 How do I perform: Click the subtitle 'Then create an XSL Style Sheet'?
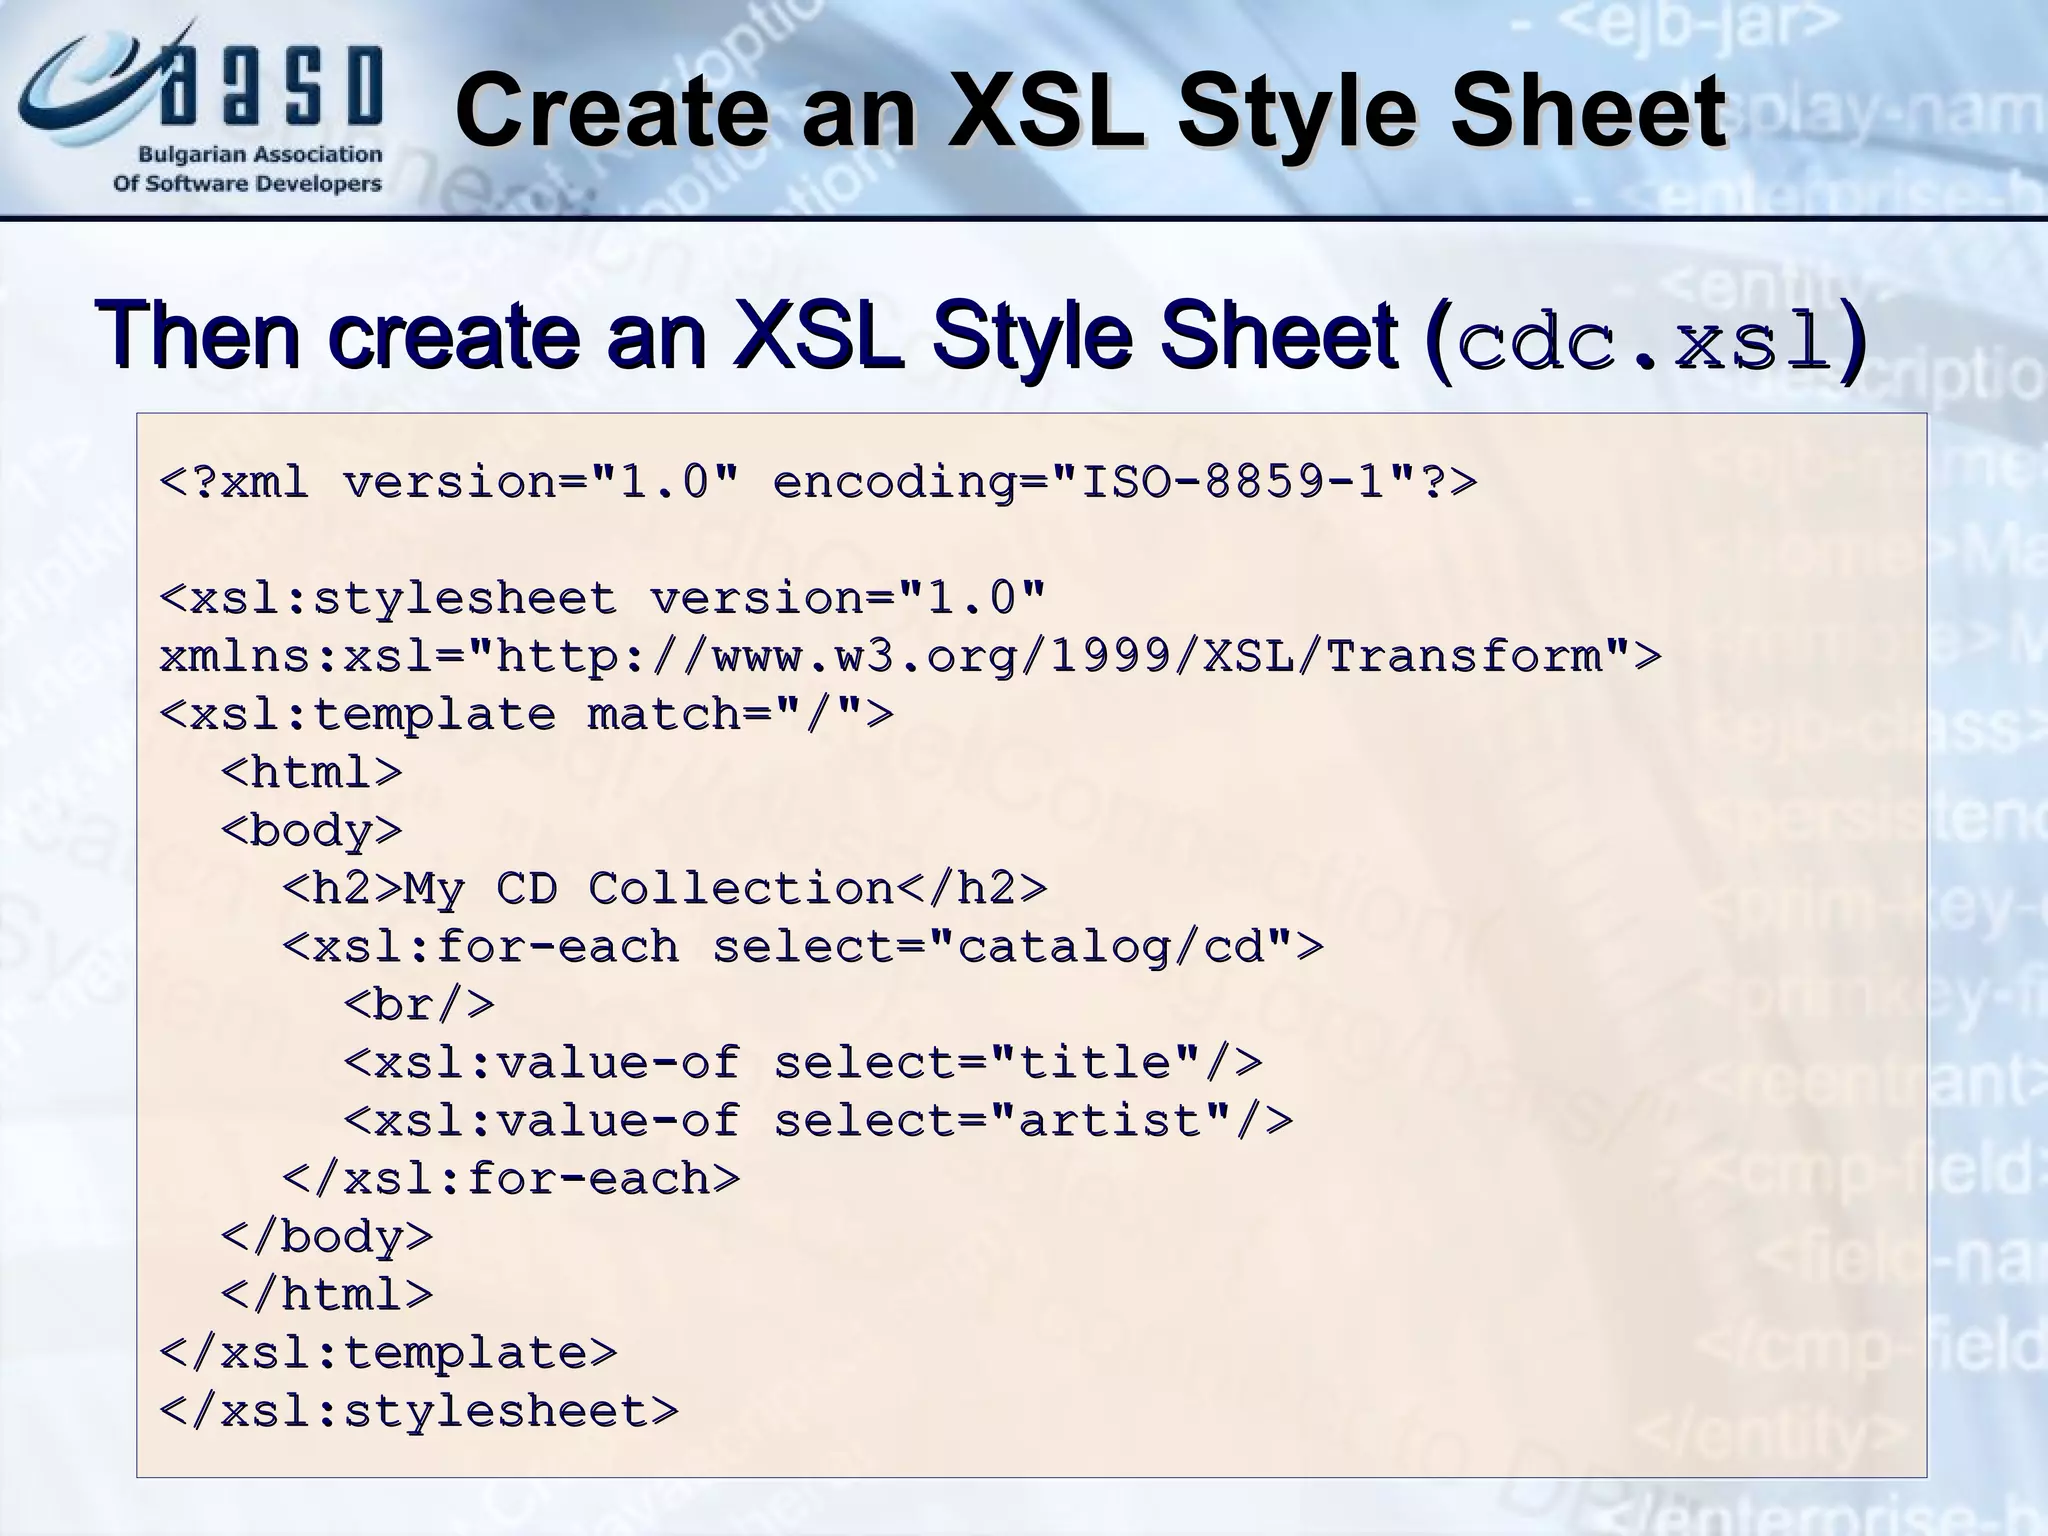pos(746,335)
